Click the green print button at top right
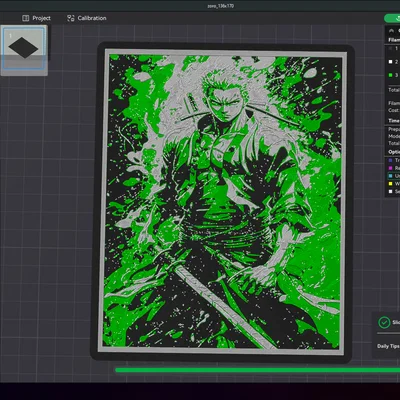400x400 pixels. pyautogui.click(x=393, y=18)
